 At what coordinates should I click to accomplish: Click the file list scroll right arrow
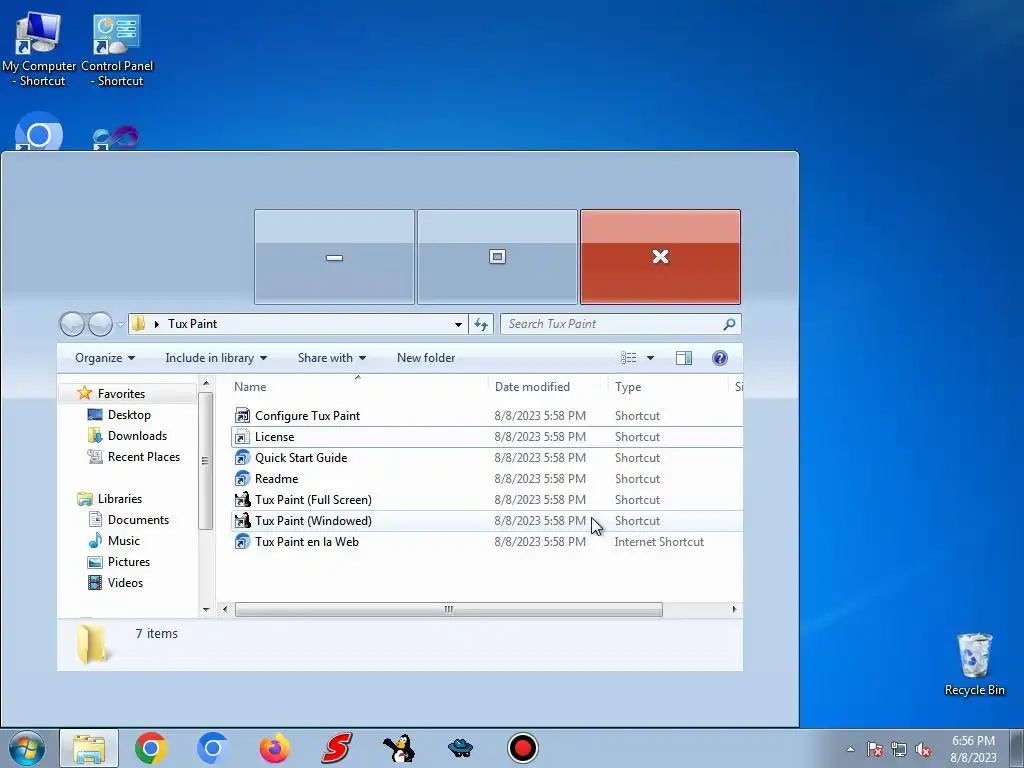(x=734, y=609)
